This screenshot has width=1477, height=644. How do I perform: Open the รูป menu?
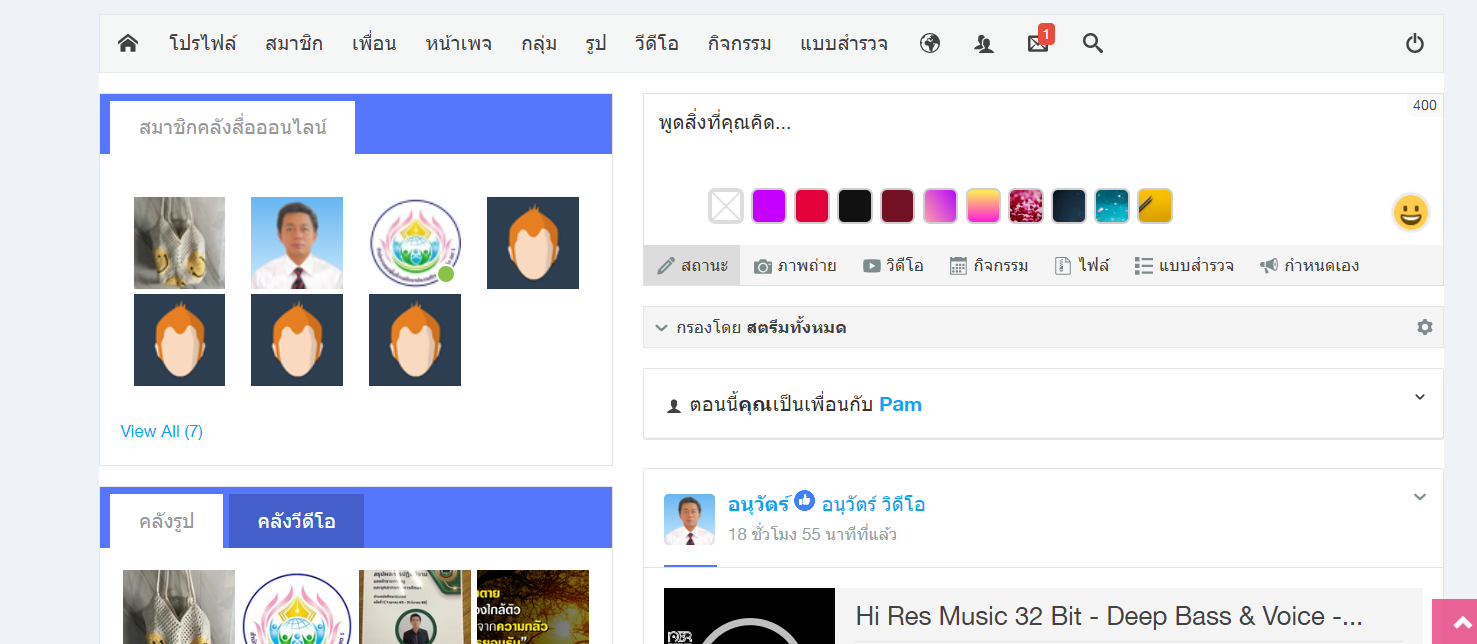(596, 43)
